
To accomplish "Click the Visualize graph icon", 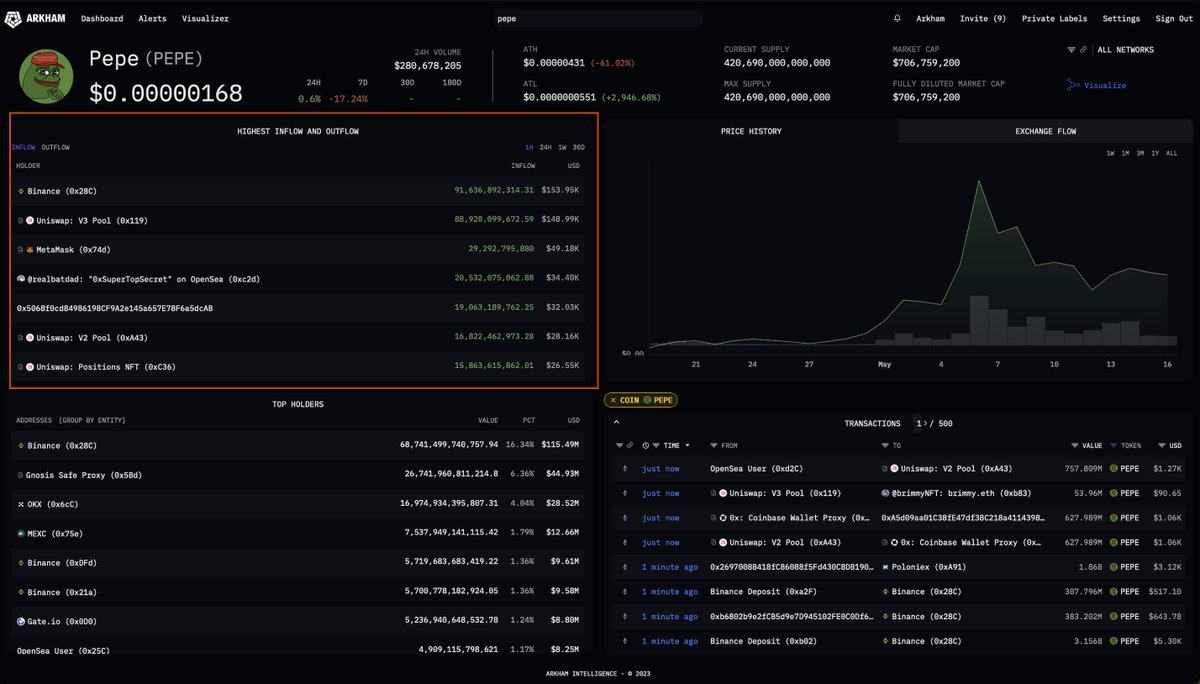I will [1072, 86].
